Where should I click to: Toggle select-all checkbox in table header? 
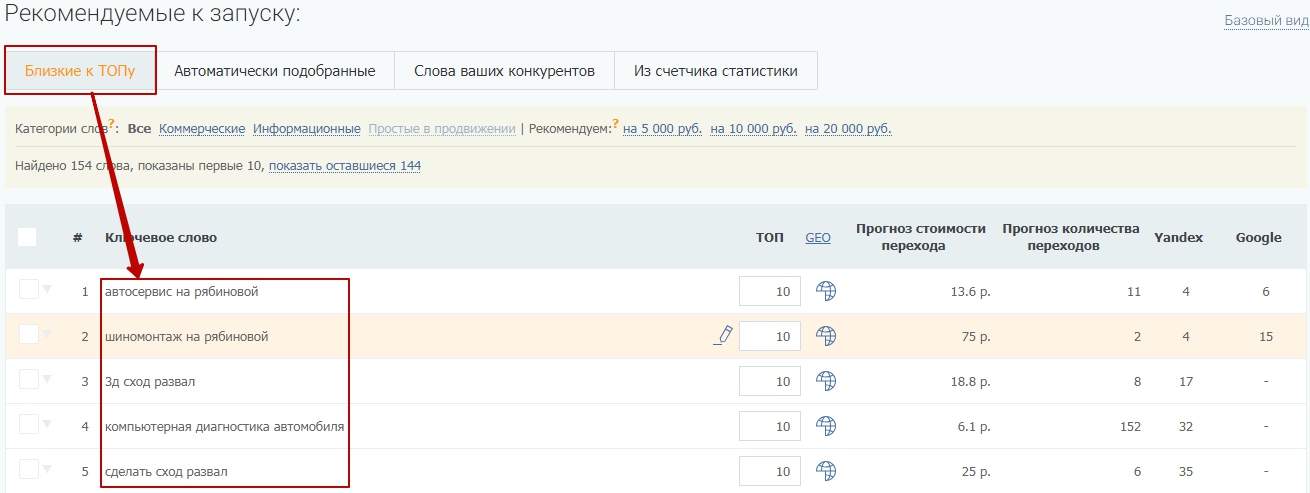(x=27, y=237)
